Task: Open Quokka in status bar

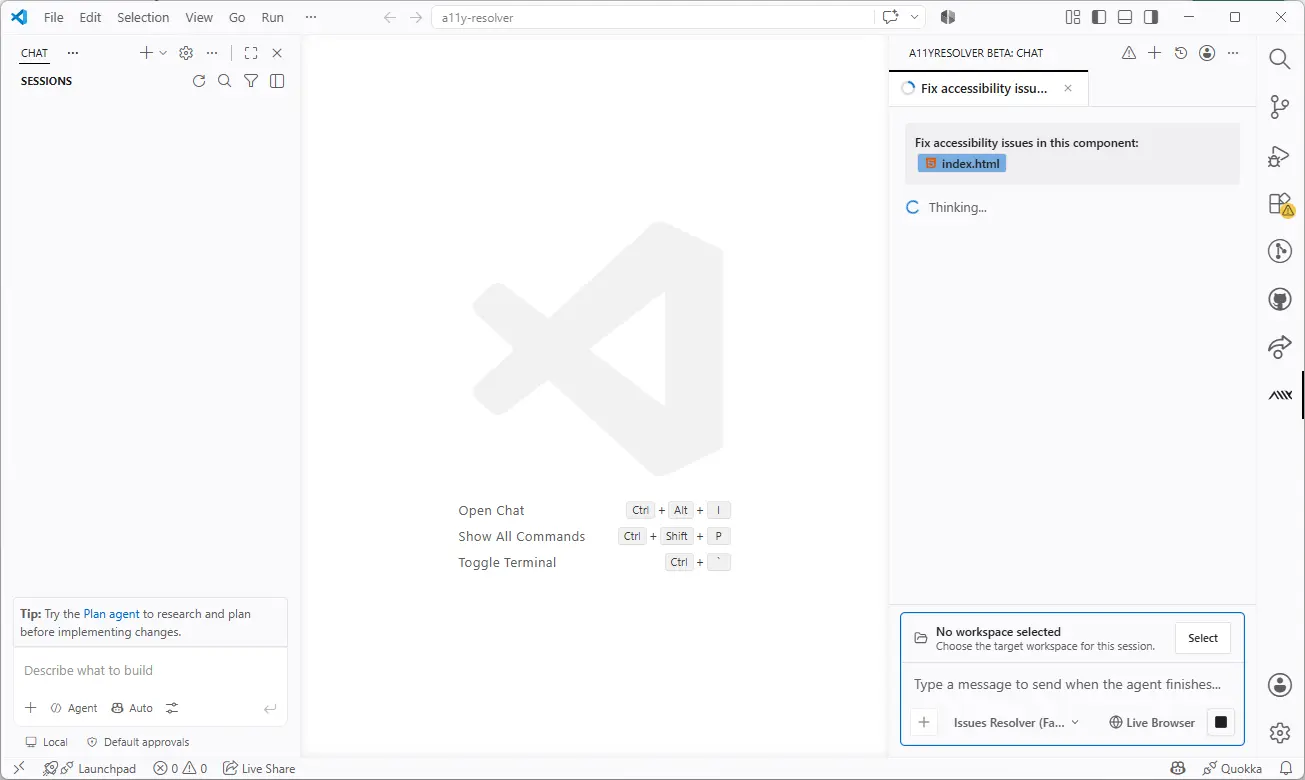Action: pos(1232,768)
